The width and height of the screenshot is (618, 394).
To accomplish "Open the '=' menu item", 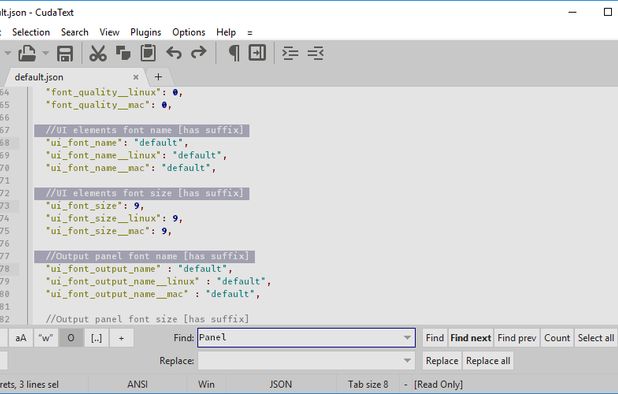I will tap(249, 33).
